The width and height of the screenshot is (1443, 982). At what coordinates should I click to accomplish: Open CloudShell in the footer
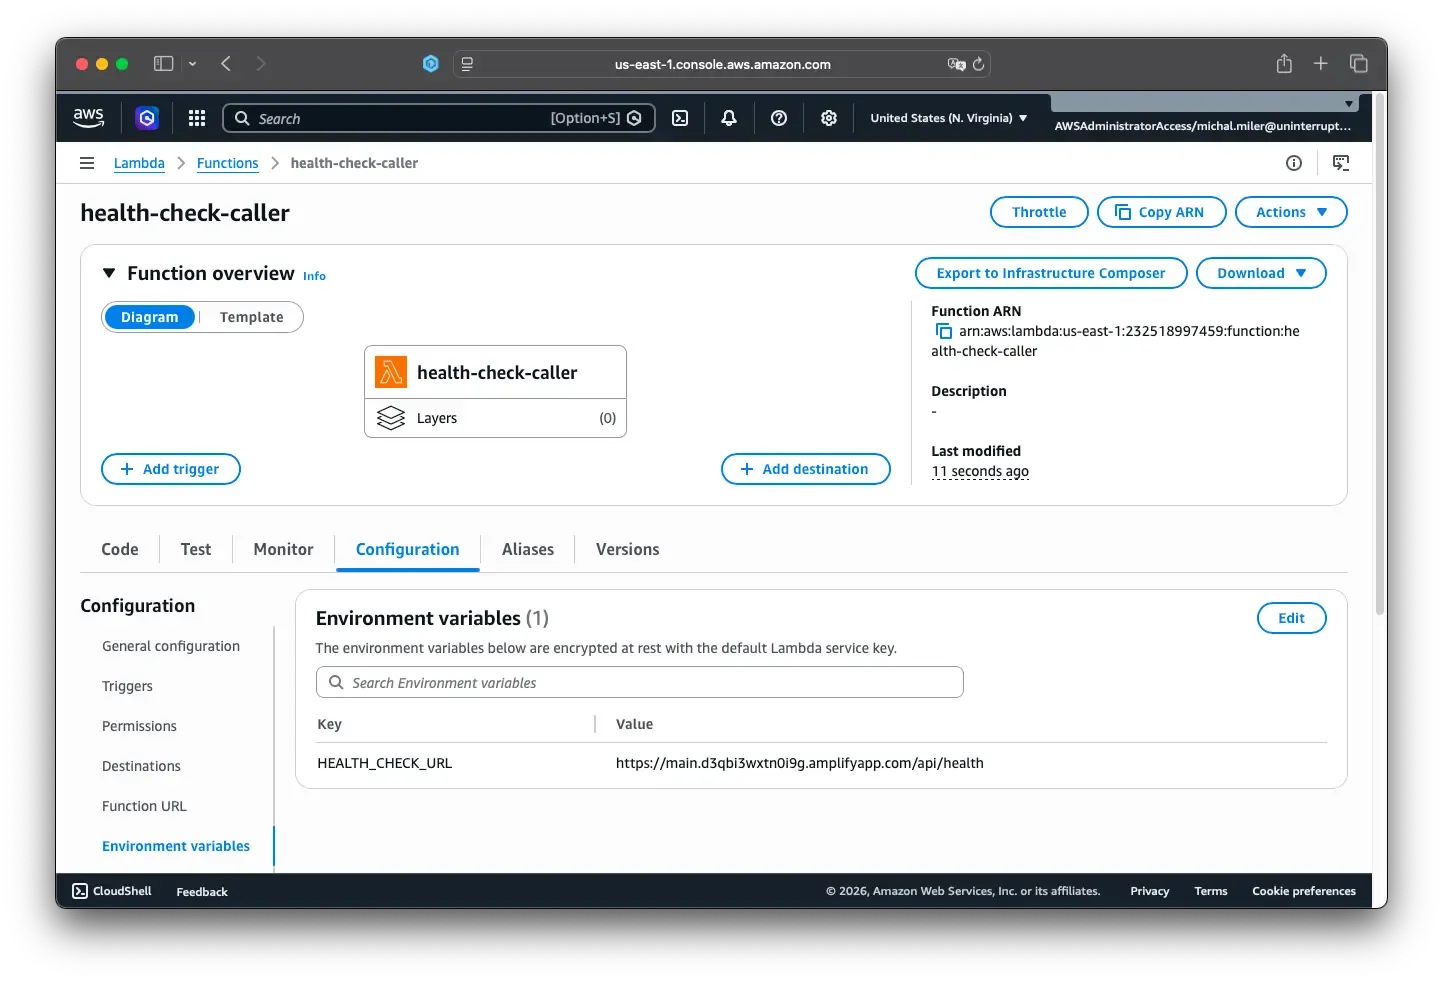(x=112, y=891)
